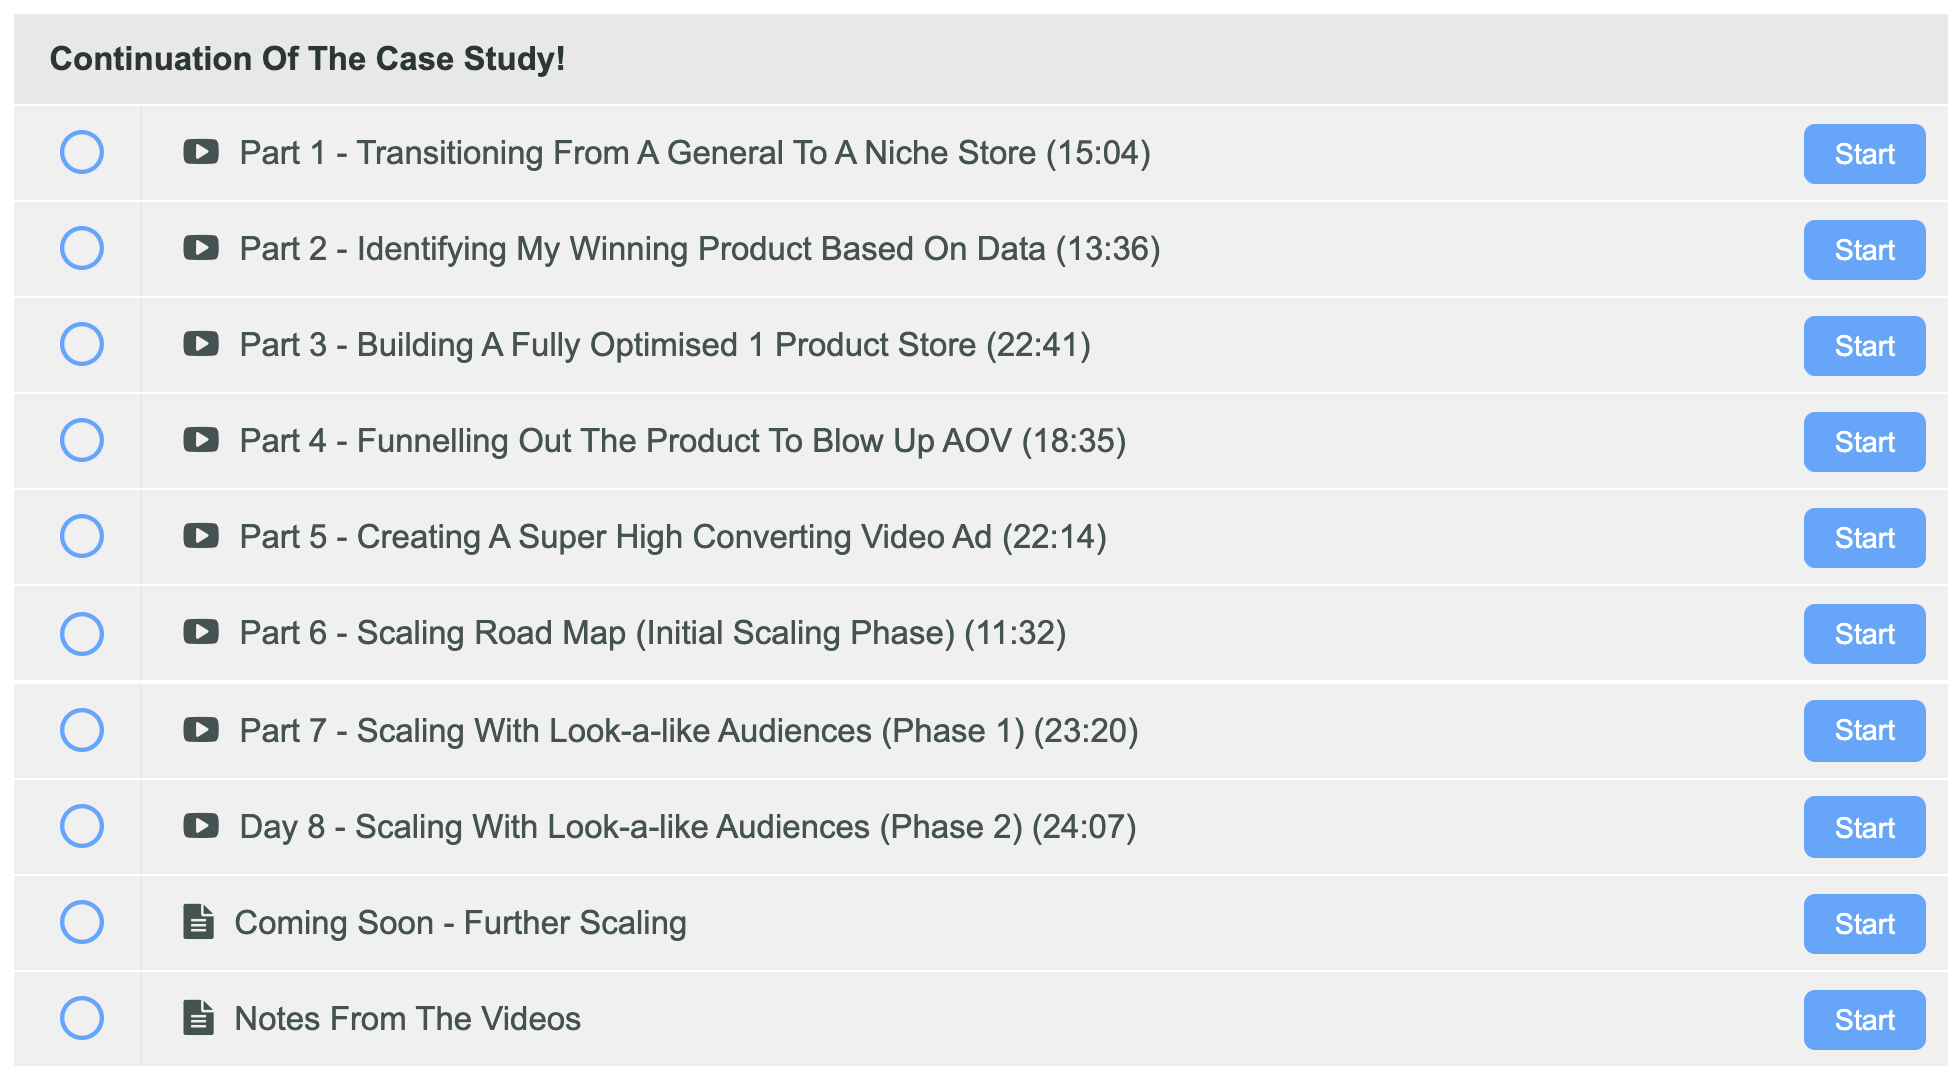The image size is (1960, 1082).
Task: Mark Part 2 completion circle
Action: click(x=82, y=248)
